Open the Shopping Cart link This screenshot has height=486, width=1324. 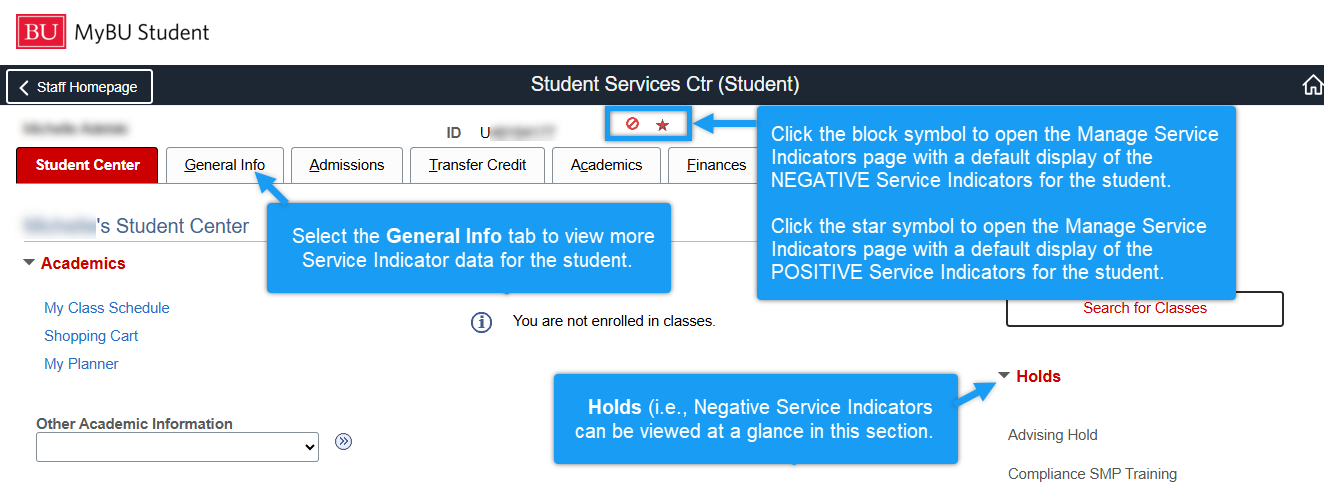(91, 336)
